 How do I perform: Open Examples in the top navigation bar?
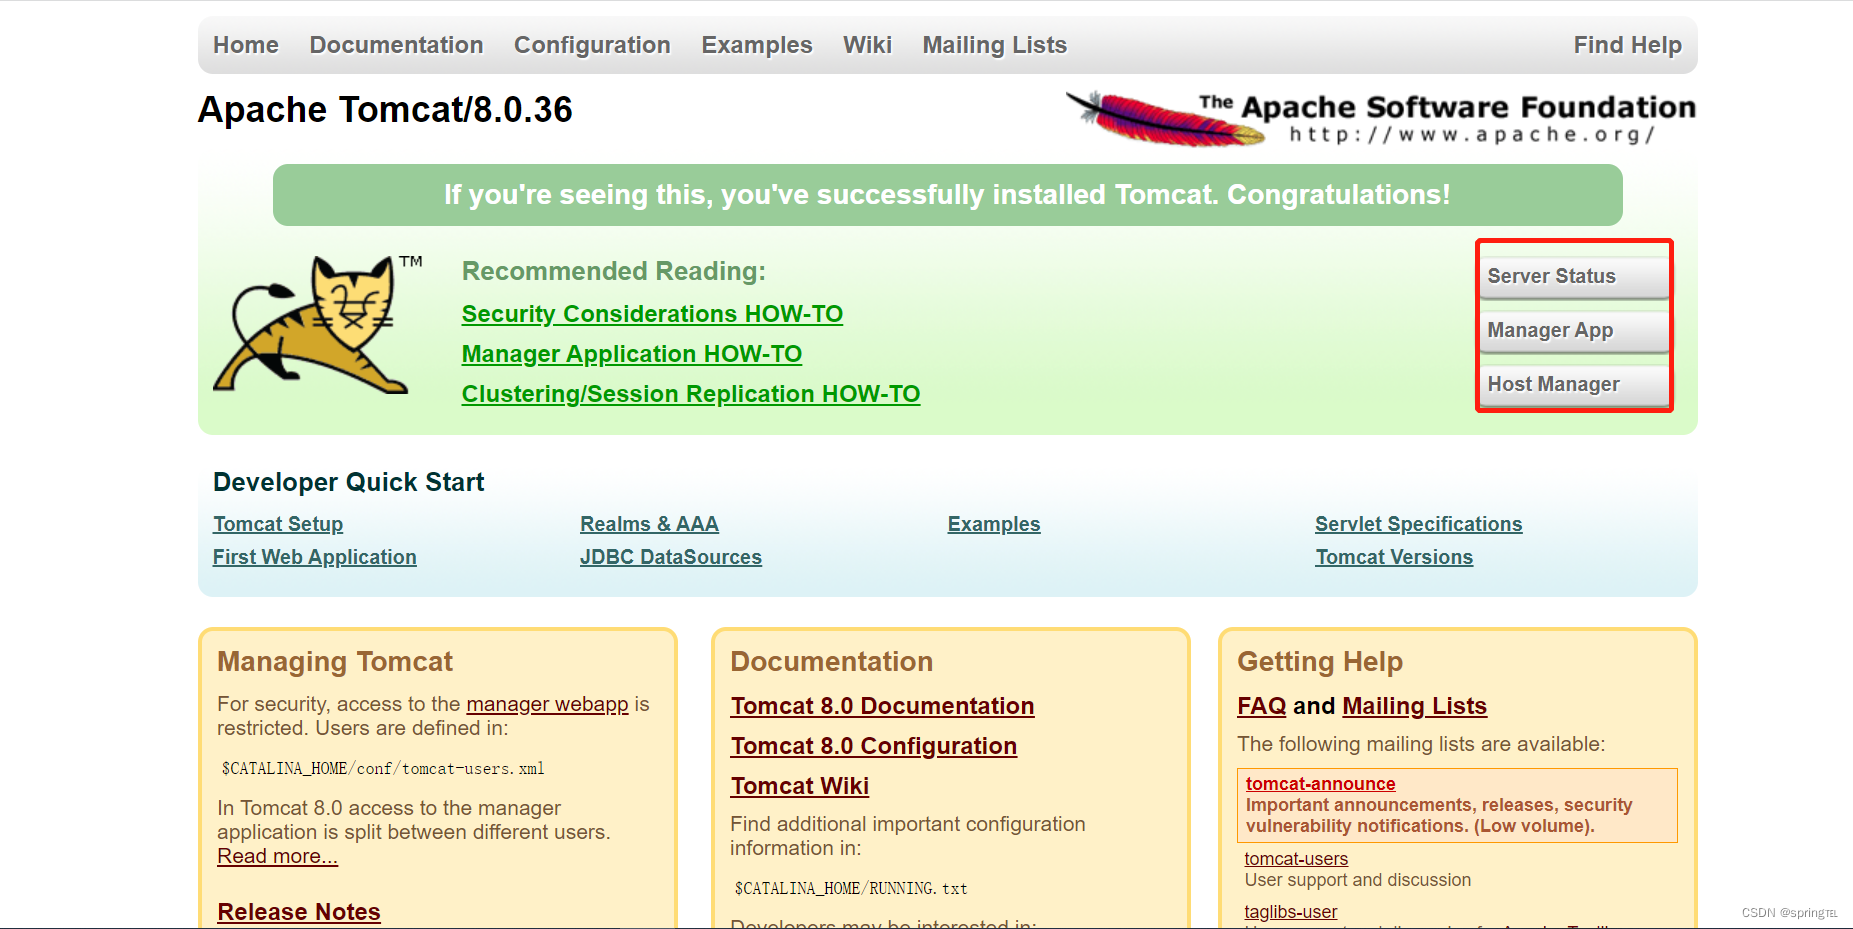pyautogui.click(x=757, y=45)
